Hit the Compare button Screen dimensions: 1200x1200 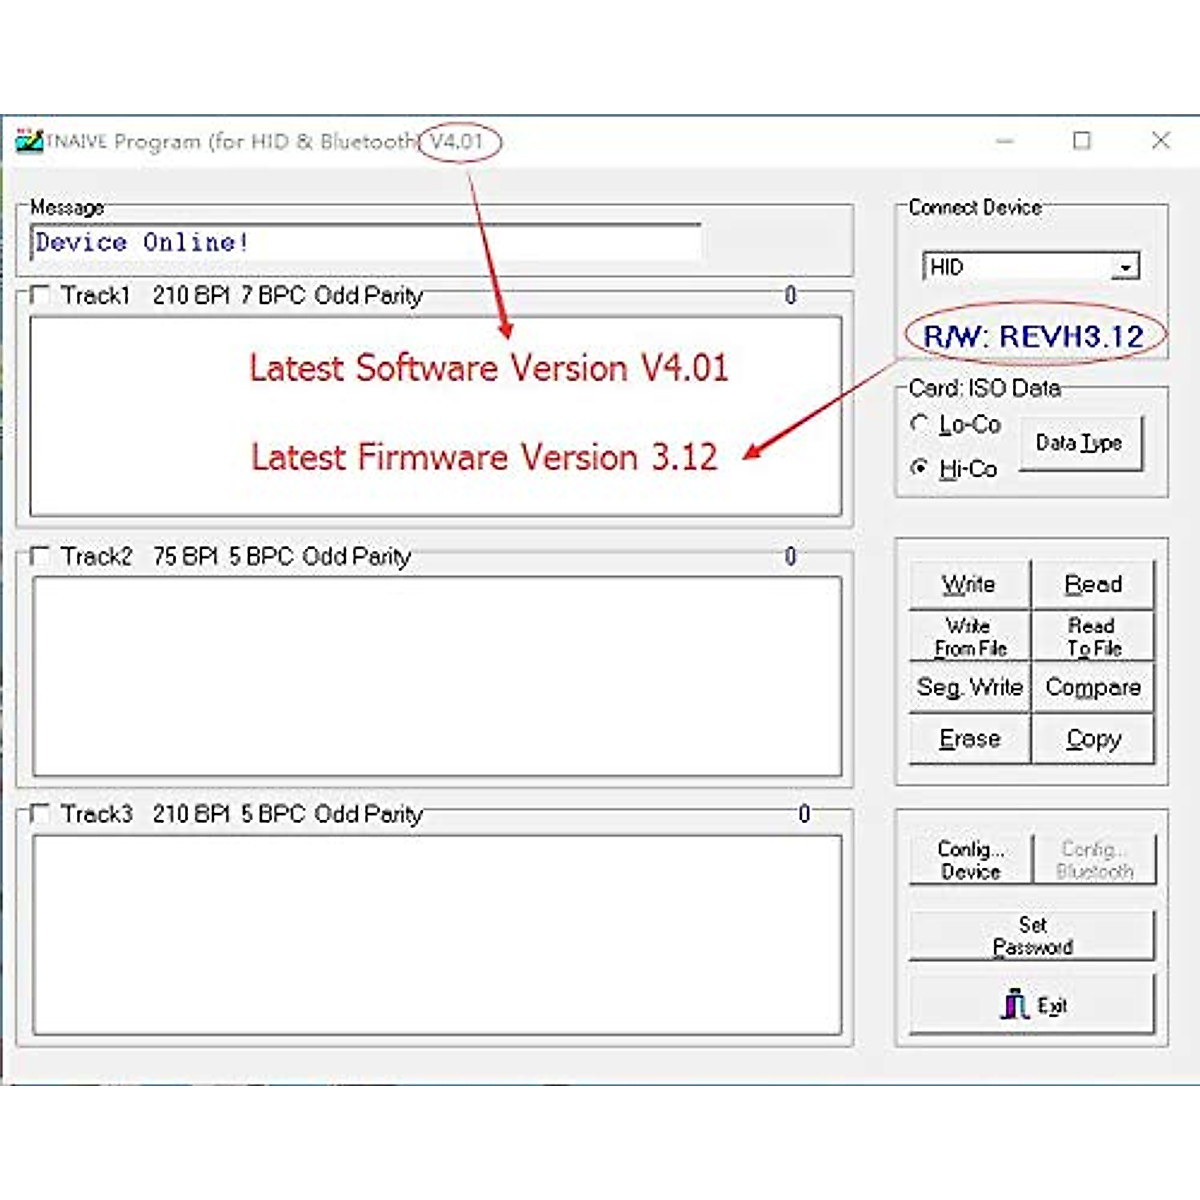coord(1092,687)
